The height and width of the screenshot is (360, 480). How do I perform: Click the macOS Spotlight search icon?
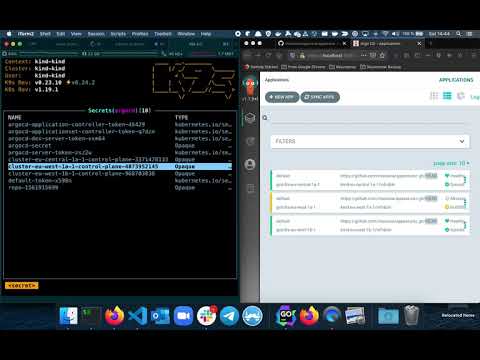pos(459,34)
